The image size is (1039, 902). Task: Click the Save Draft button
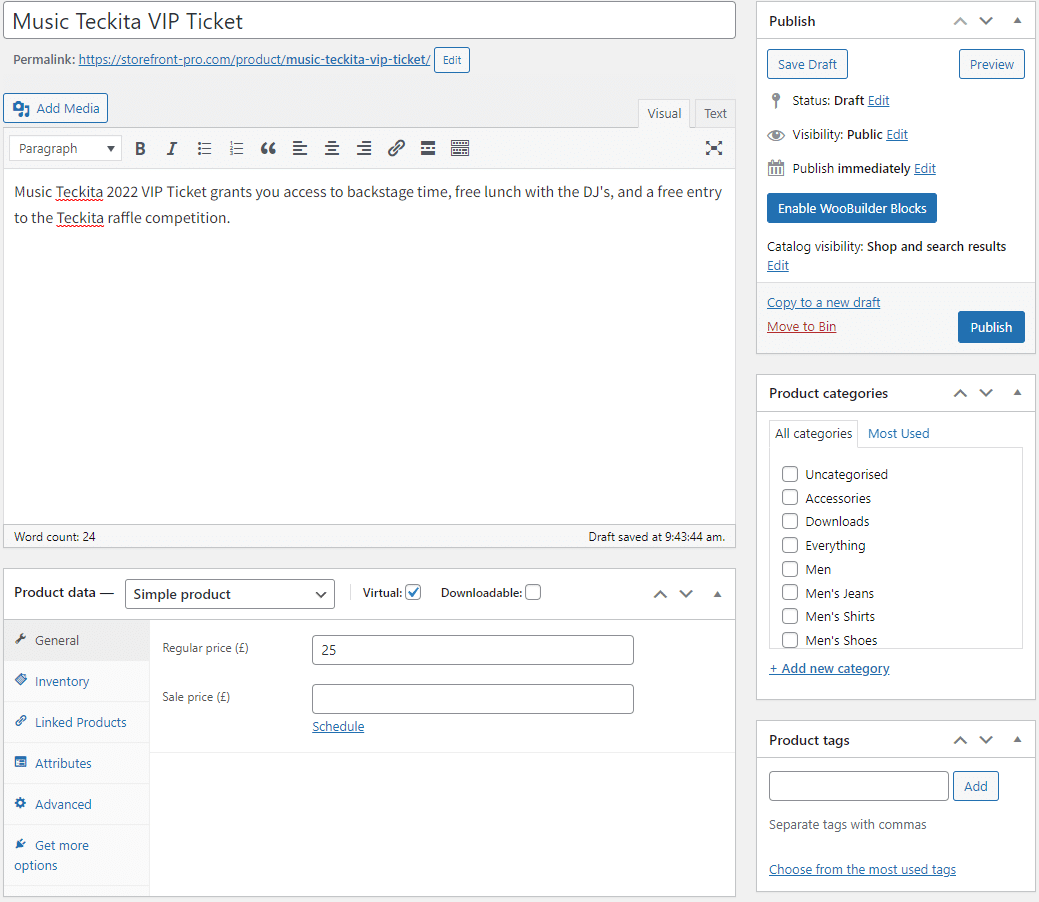807,64
